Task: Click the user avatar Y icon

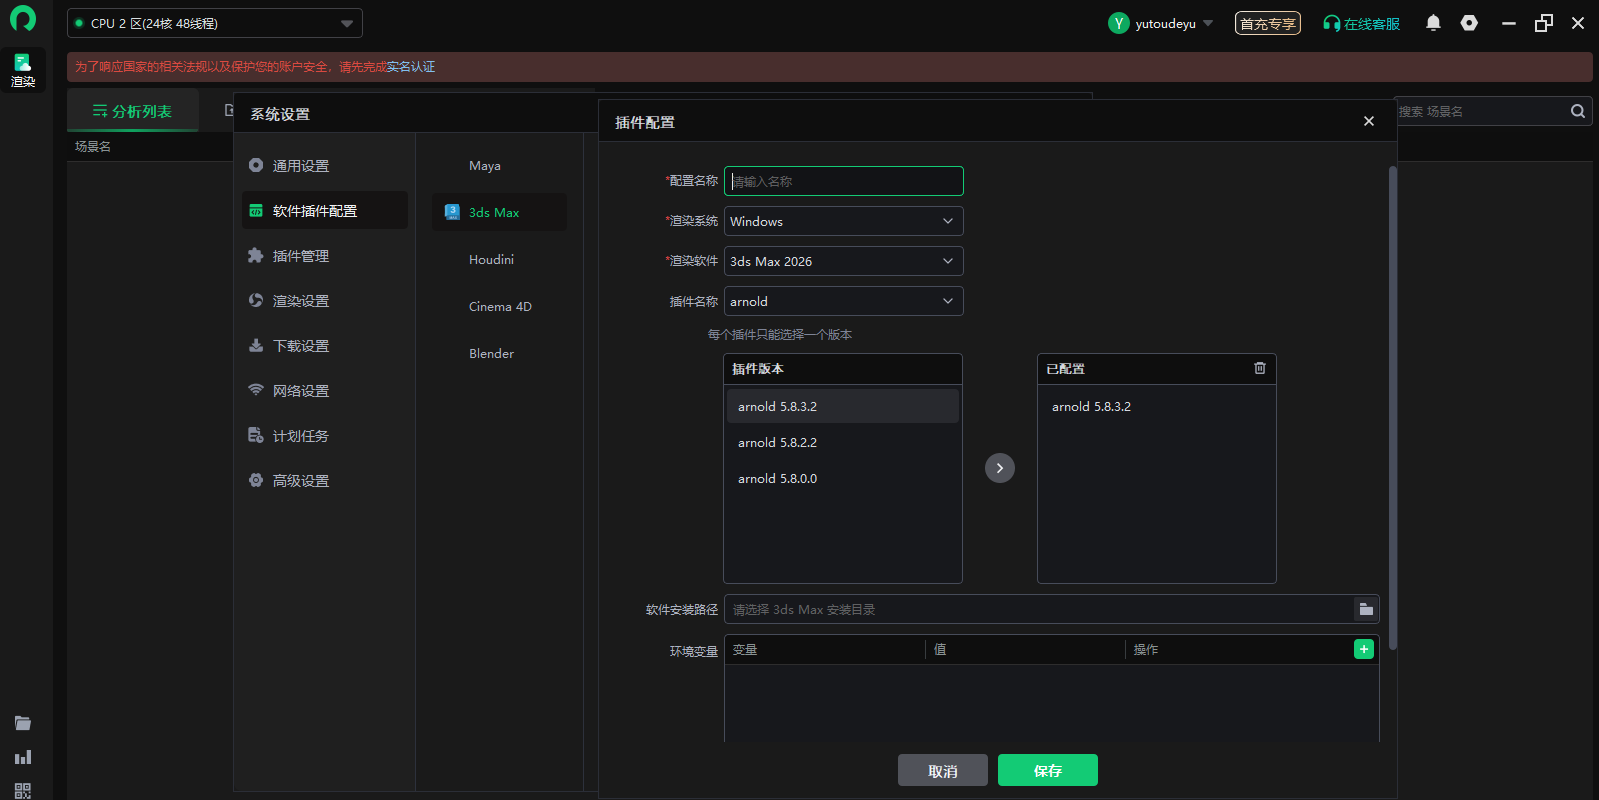Action: pyautogui.click(x=1119, y=23)
